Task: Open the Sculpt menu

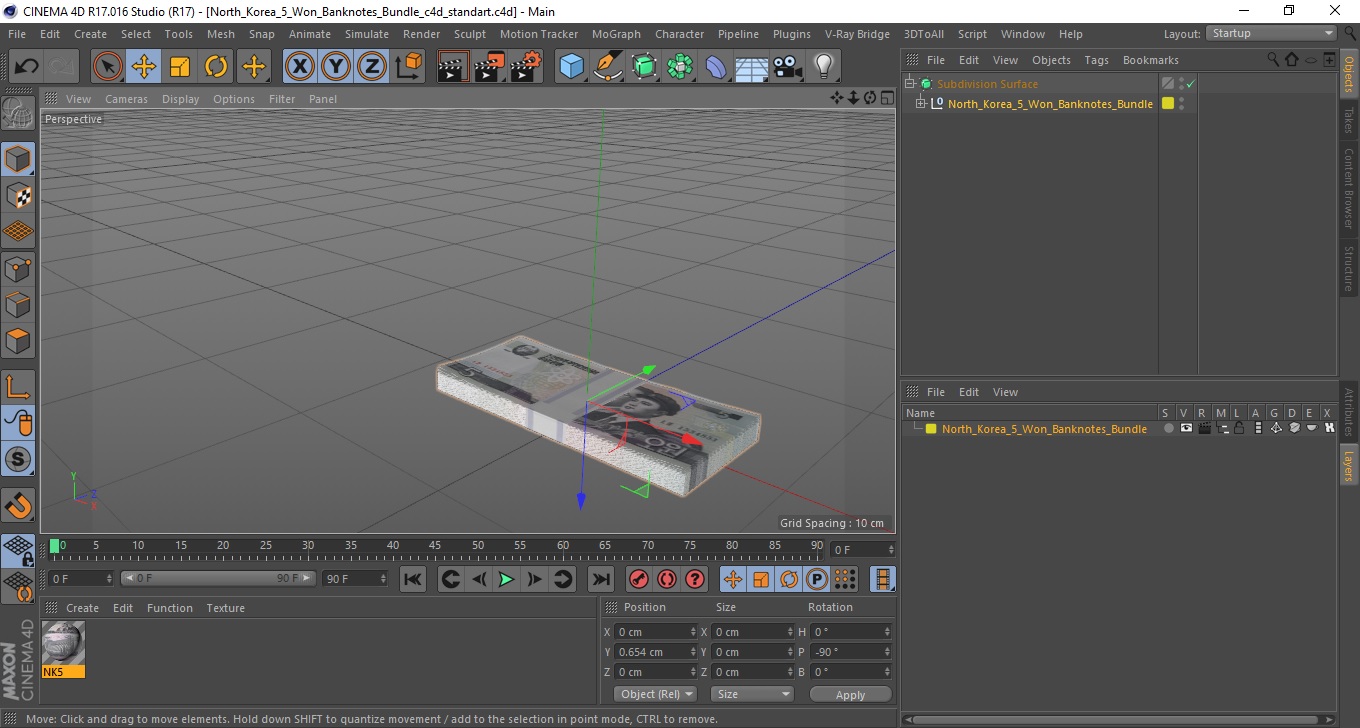Action: pyautogui.click(x=470, y=34)
